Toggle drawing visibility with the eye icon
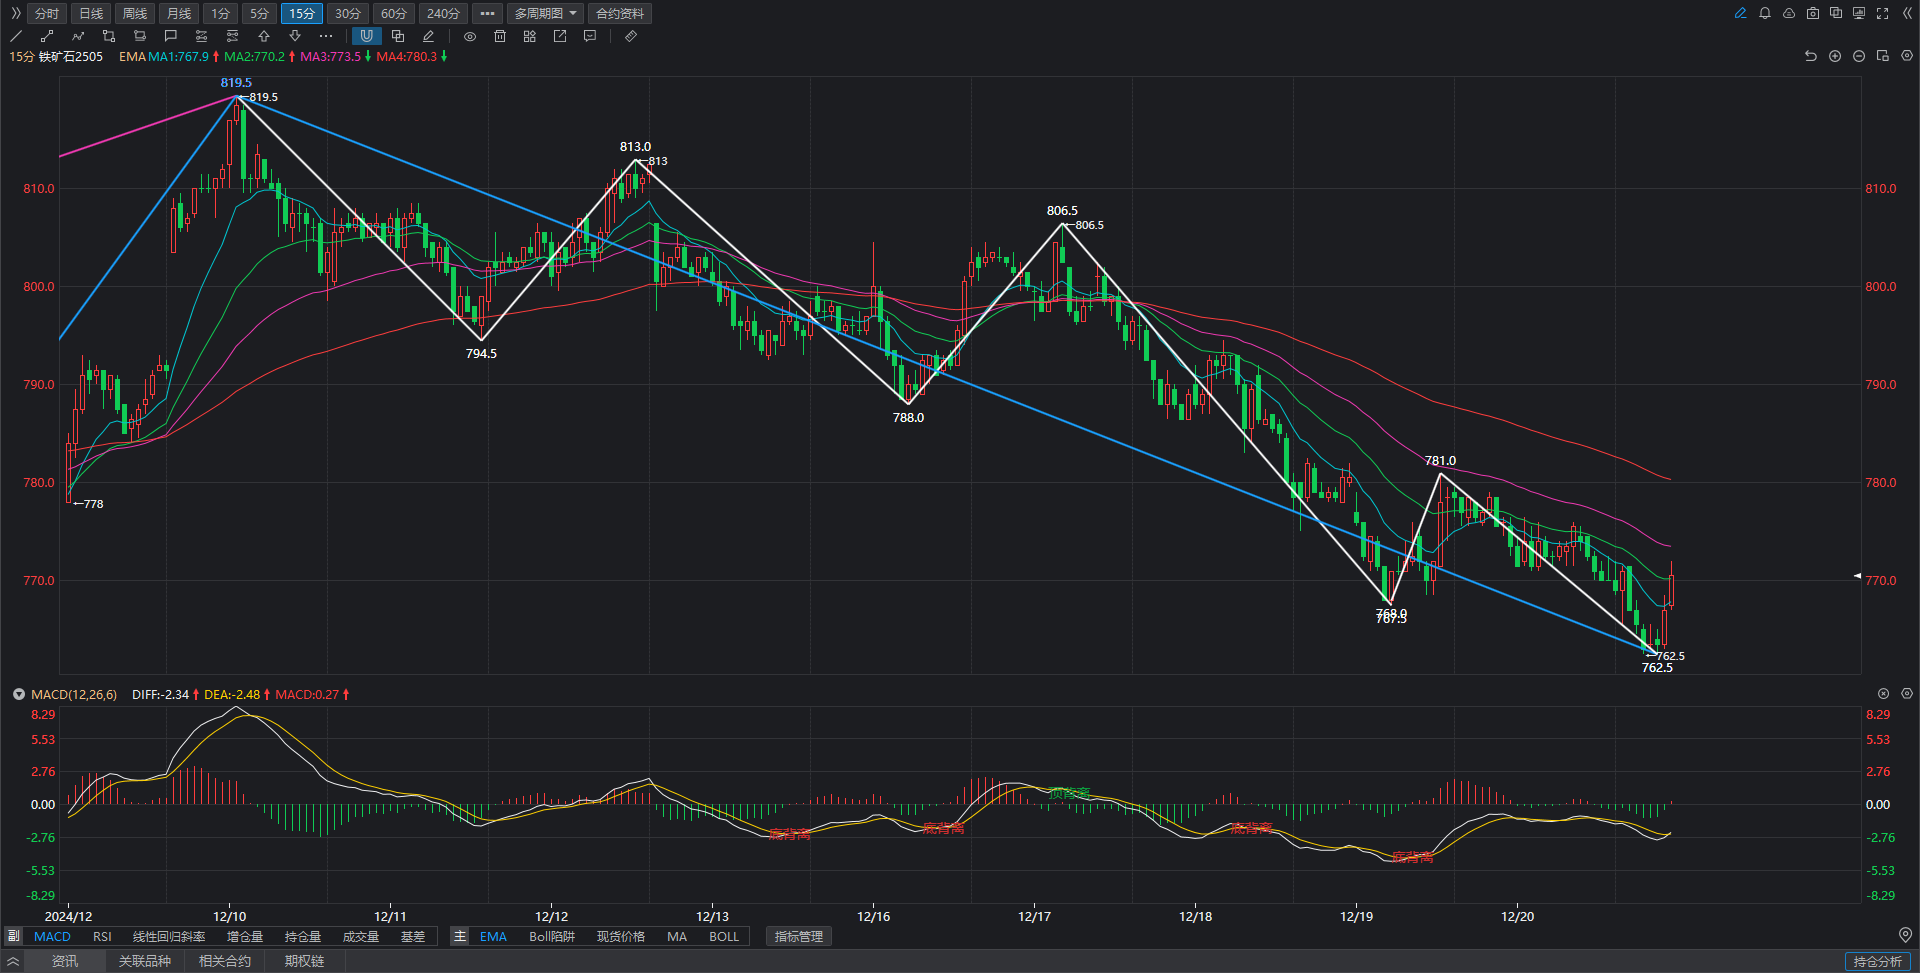This screenshot has width=1920, height=973. pos(470,36)
